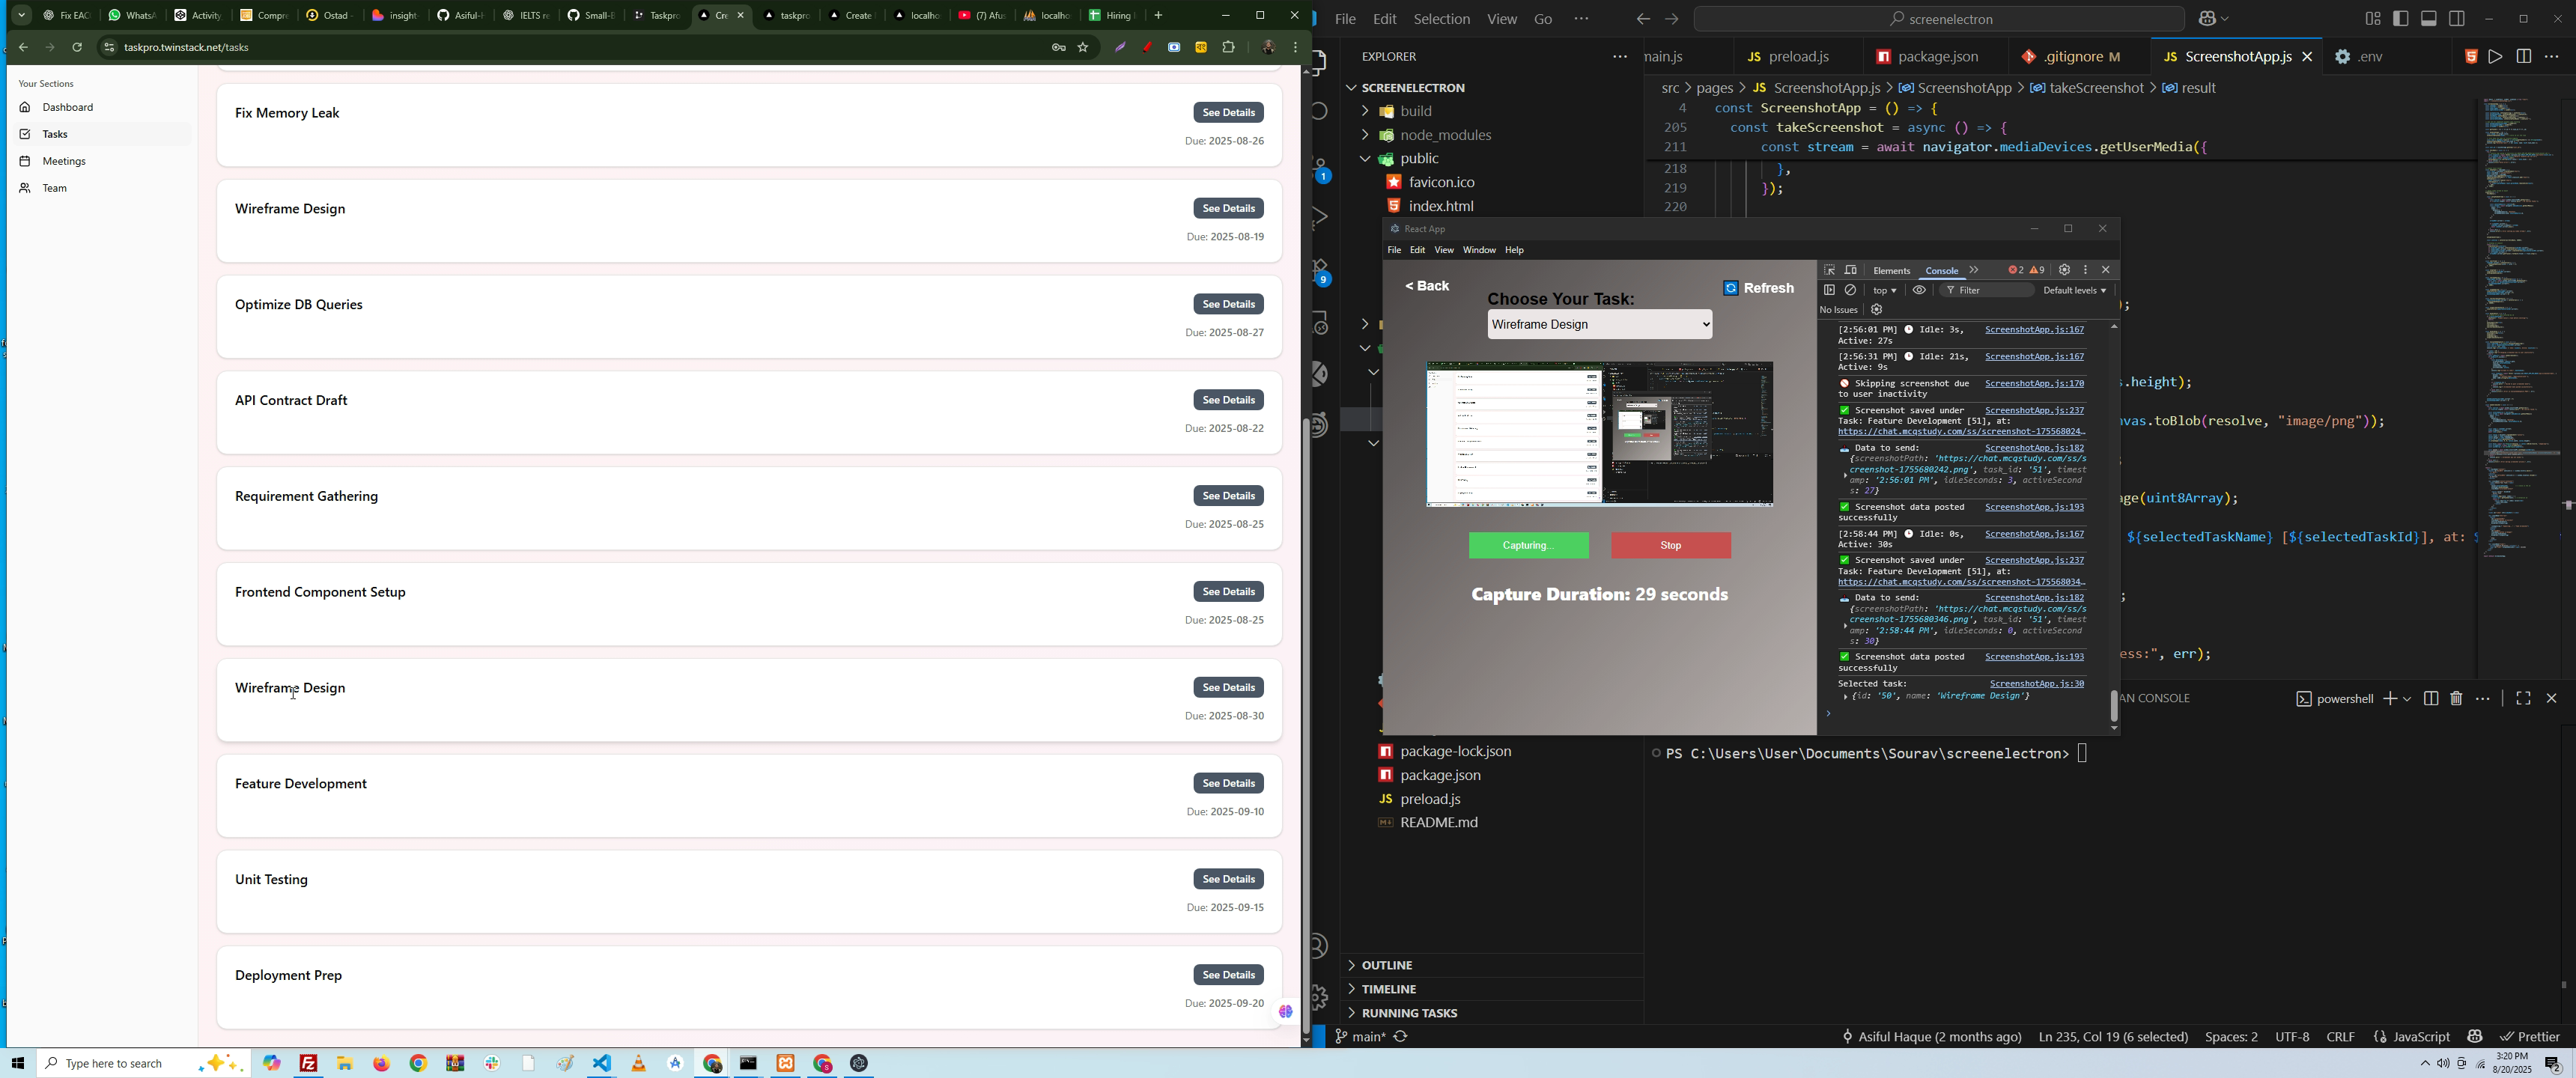Open the Default levels dropdown
The height and width of the screenshot is (1078, 2576).
click(x=2074, y=290)
